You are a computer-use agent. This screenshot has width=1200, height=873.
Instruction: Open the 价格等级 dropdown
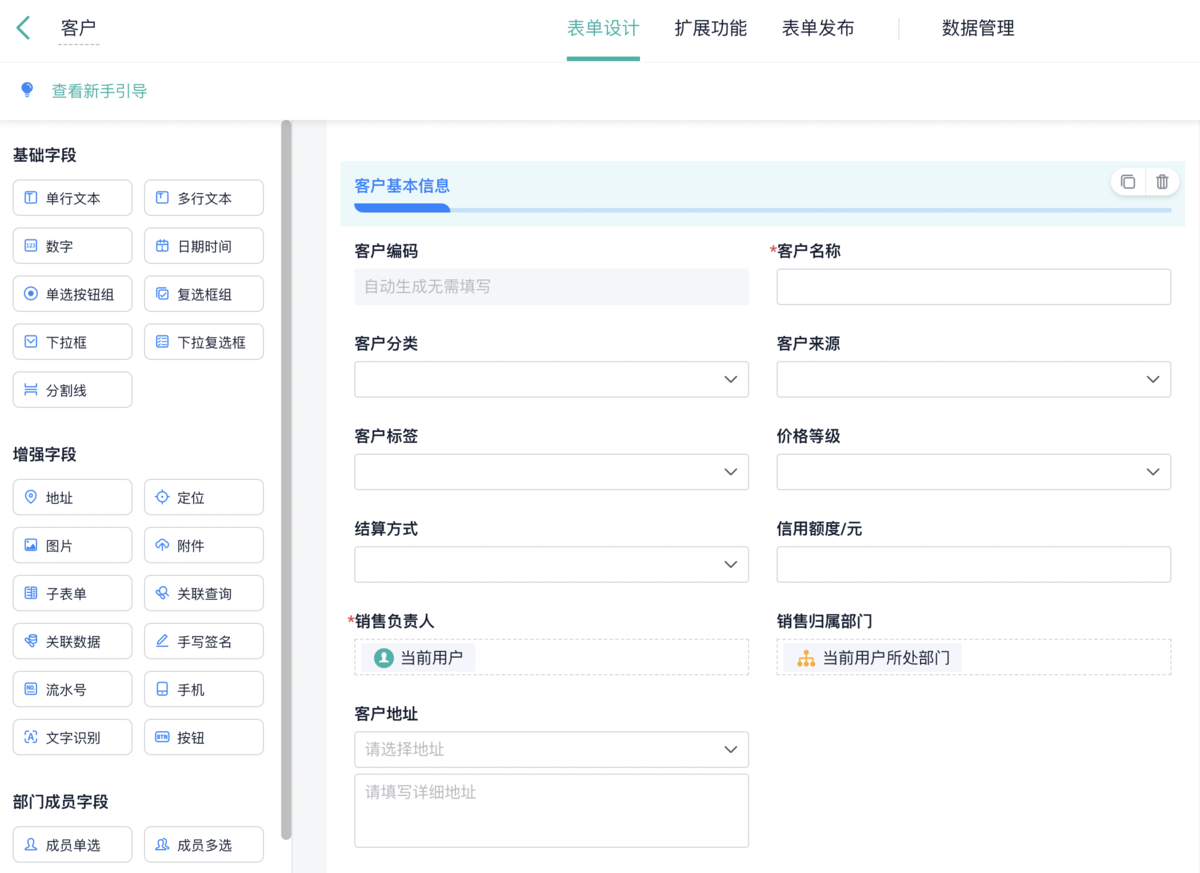click(973, 472)
